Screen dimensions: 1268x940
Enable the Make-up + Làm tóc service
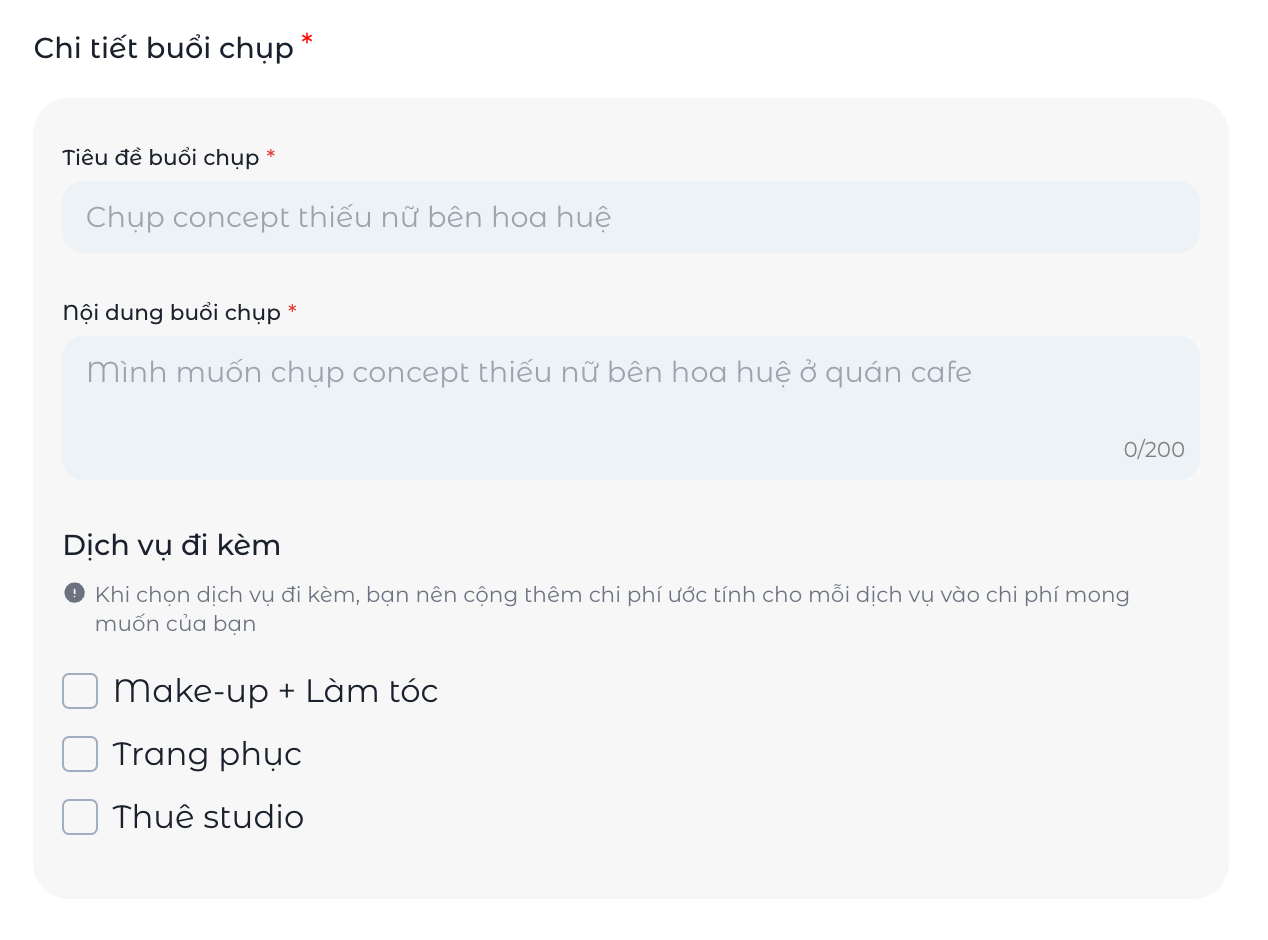click(79, 691)
